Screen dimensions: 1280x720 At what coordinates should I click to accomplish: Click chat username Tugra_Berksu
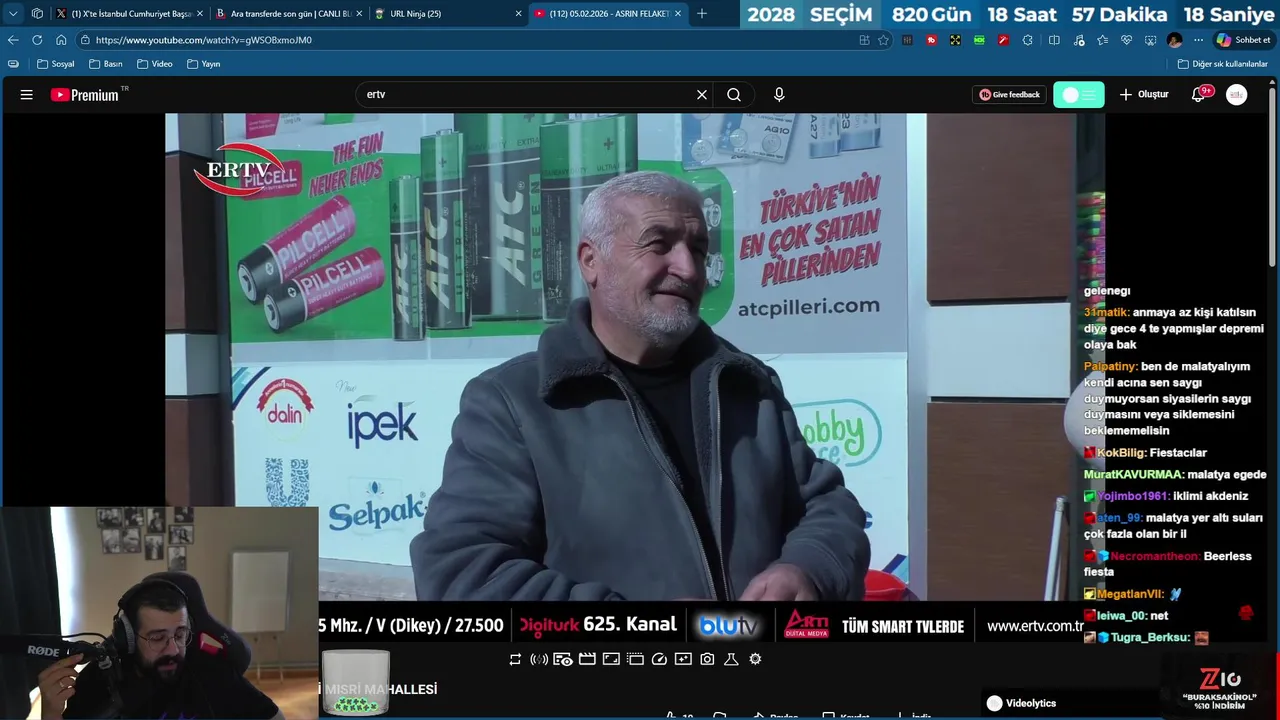(x=1150, y=638)
